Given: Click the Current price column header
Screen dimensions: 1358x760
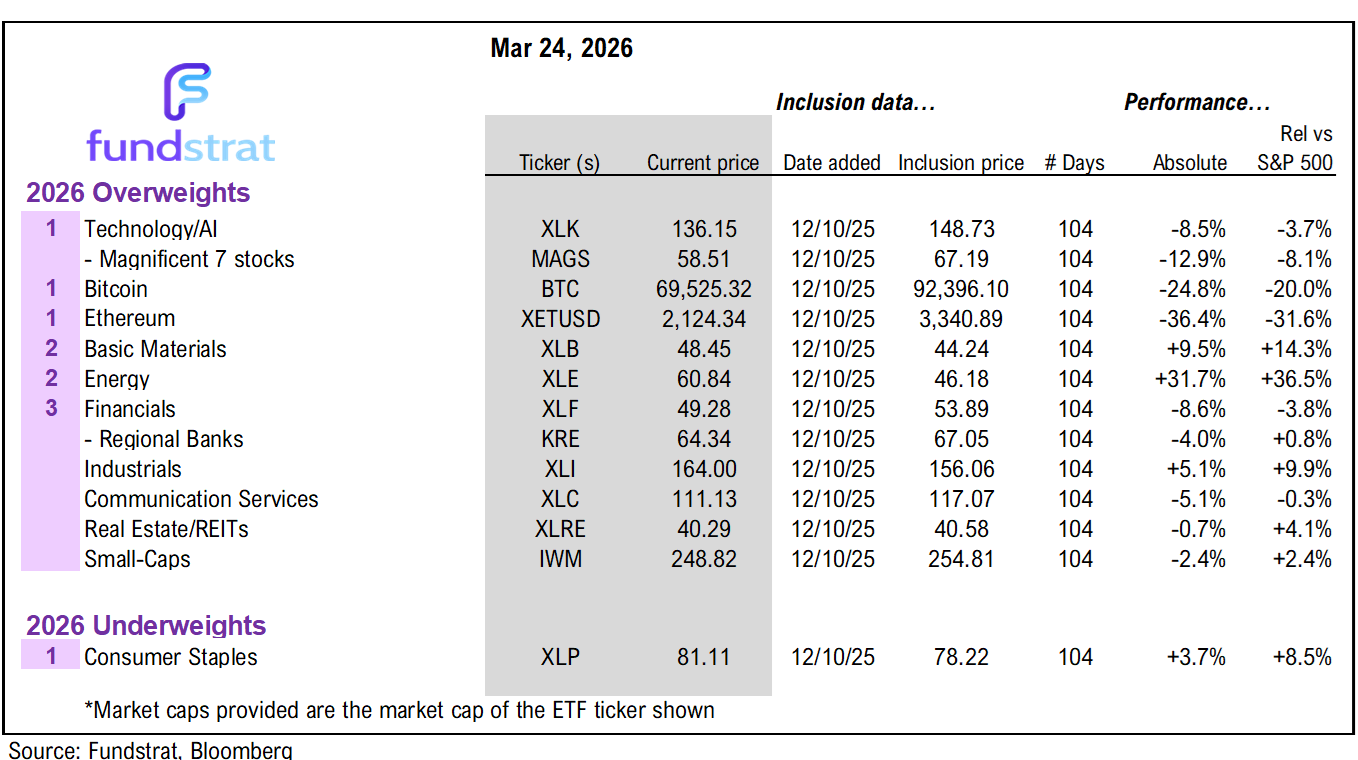Looking at the screenshot, I should (x=703, y=163).
